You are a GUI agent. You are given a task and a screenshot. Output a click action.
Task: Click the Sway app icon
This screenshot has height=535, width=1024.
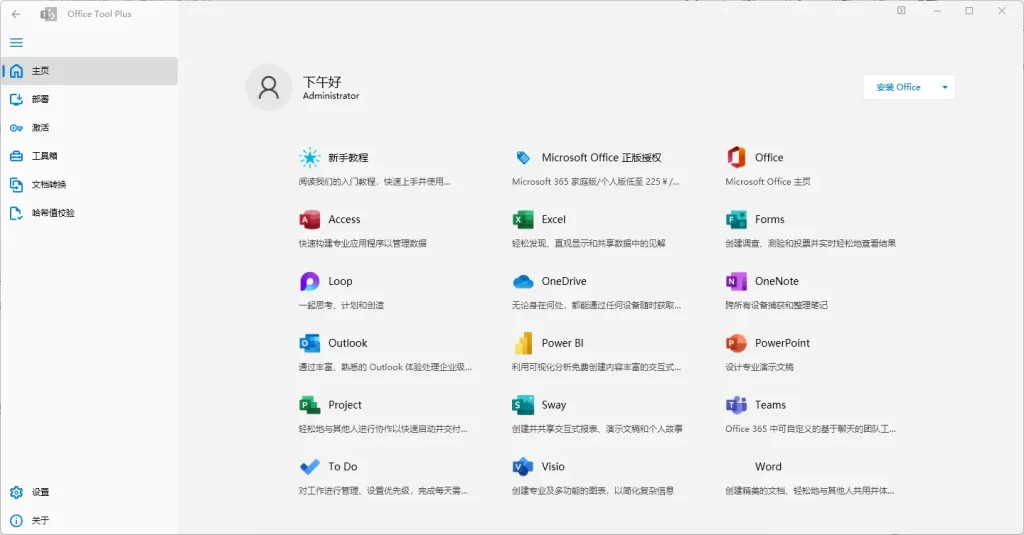523,405
